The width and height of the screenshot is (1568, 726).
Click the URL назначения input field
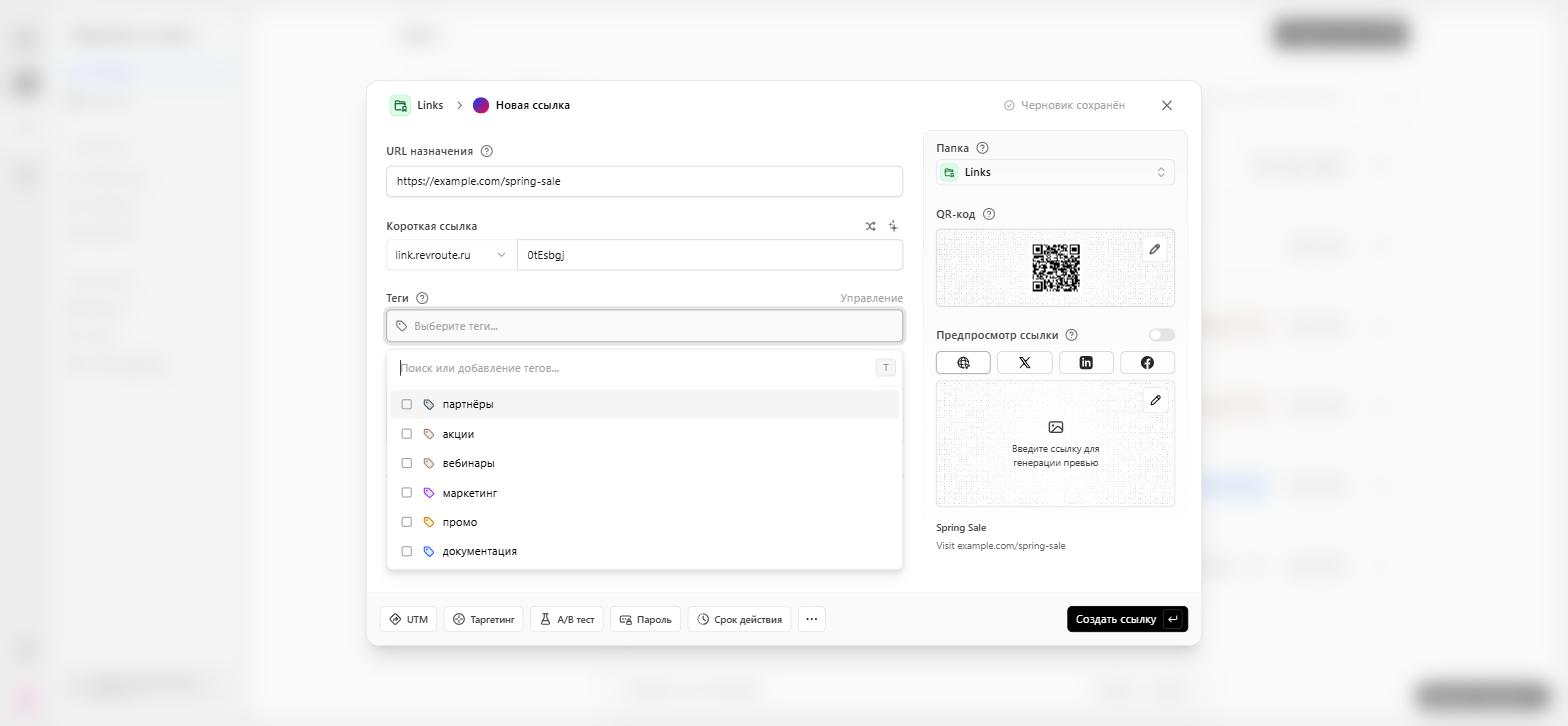pyautogui.click(x=645, y=181)
